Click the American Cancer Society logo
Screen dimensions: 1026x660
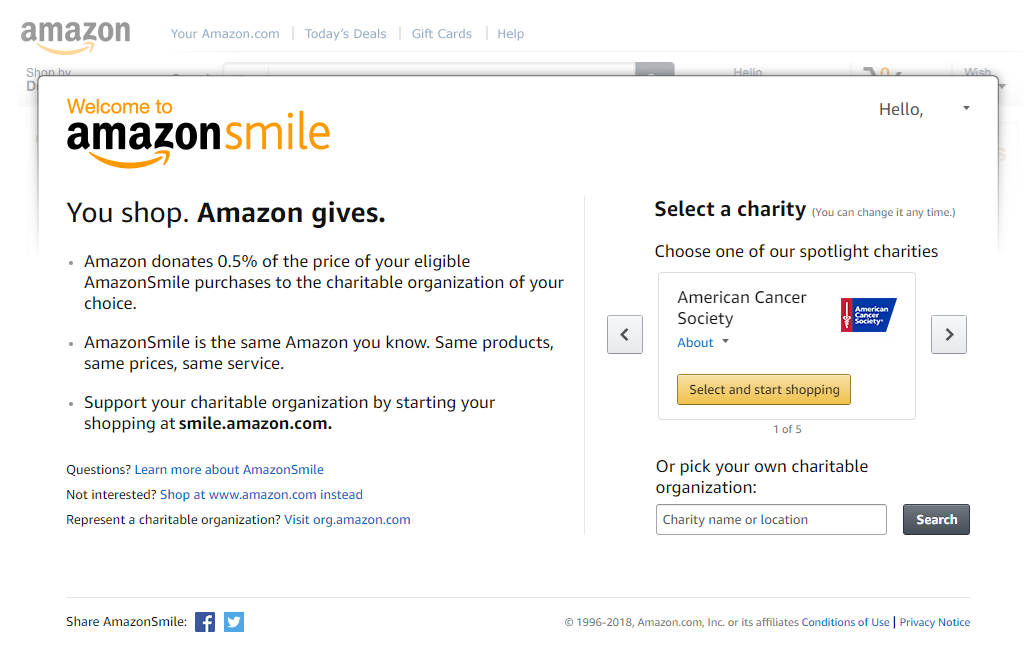(x=868, y=315)
